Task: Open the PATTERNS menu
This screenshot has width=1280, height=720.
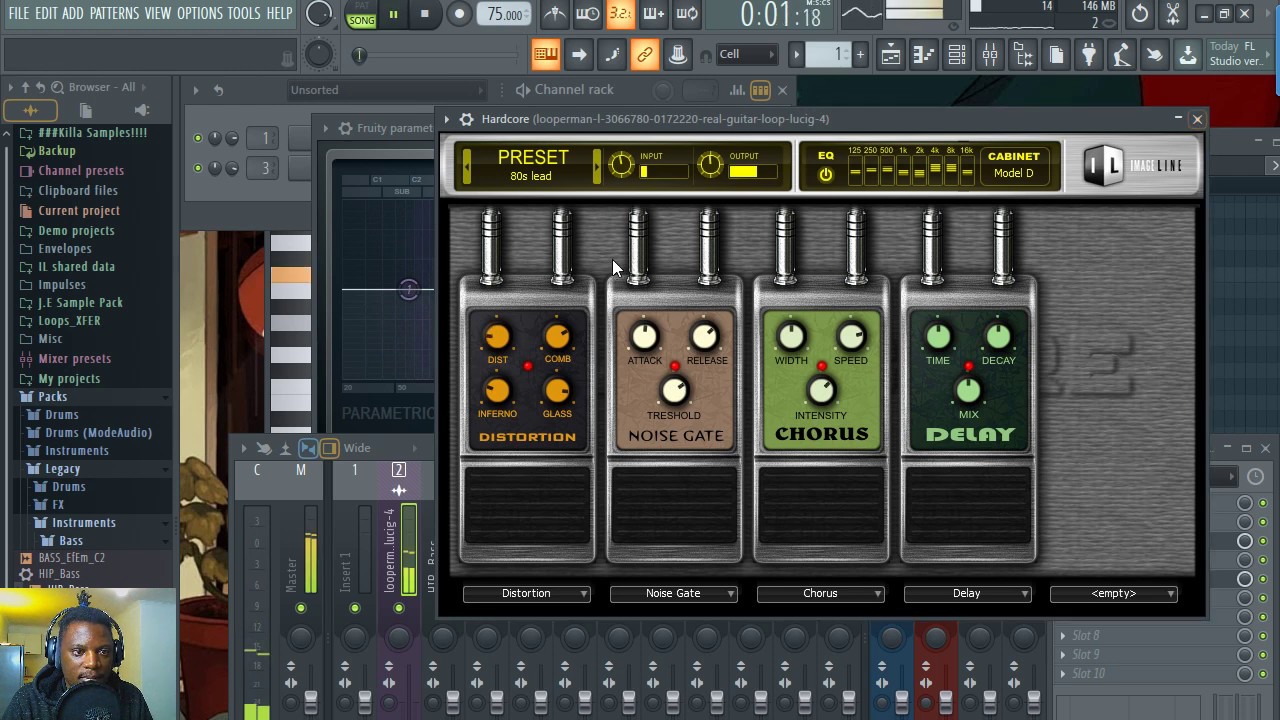Action: pos(114,13)
